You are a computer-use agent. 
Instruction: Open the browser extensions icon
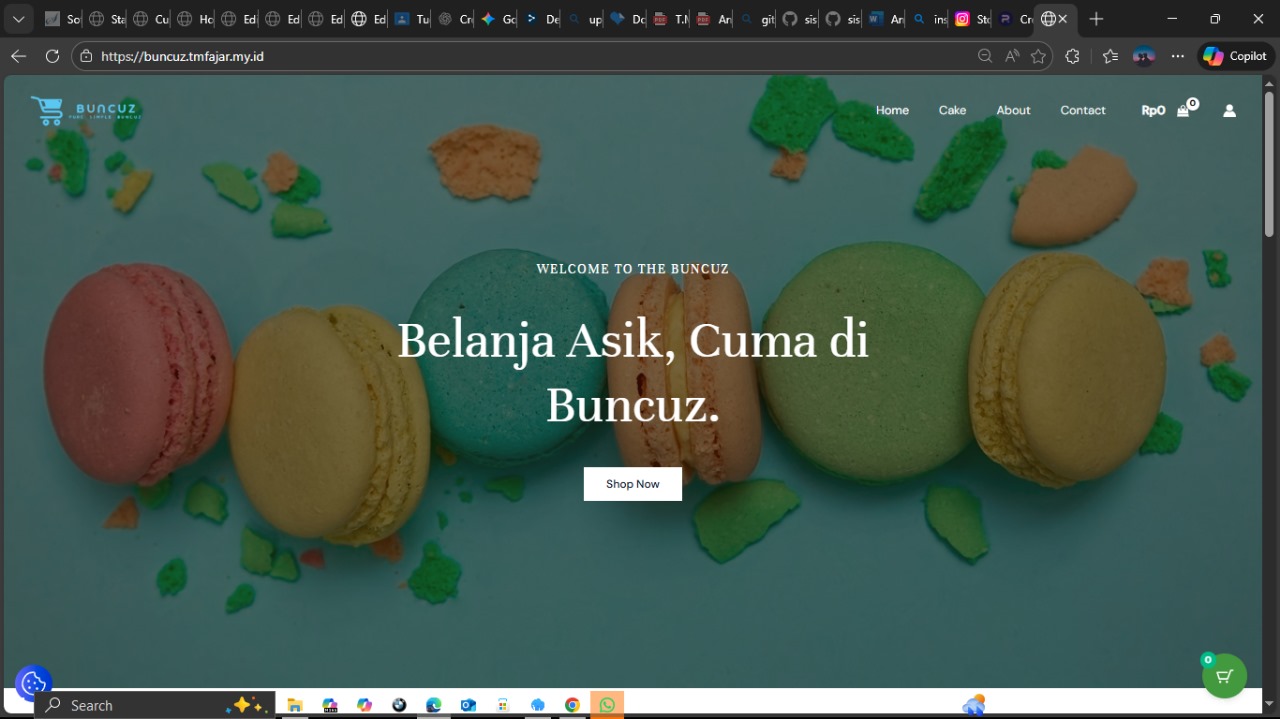(x=1073, y=56)
